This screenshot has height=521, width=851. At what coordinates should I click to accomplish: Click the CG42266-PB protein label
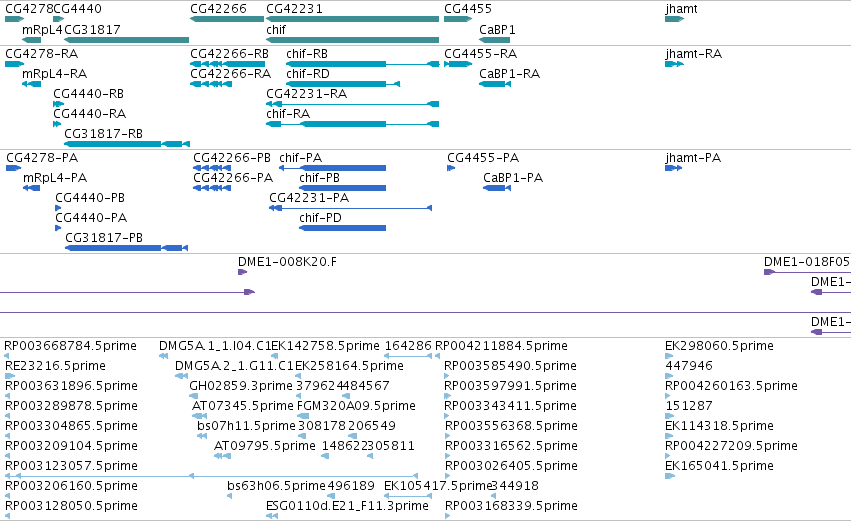(x=232, y=158)
